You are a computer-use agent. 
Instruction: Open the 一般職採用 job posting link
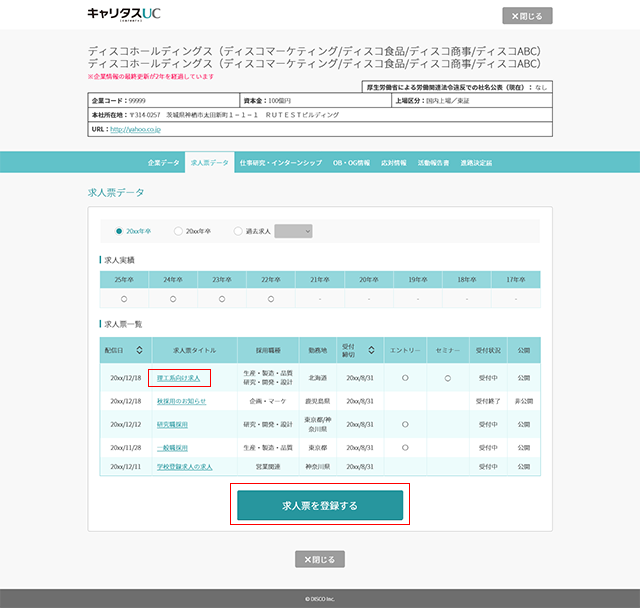tap(172, 448)
